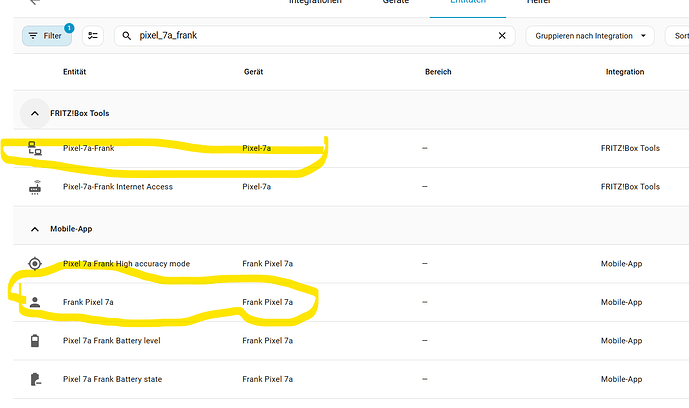Click the Battery level icon
Screen dimensions: 689x408
coord(35,340)
